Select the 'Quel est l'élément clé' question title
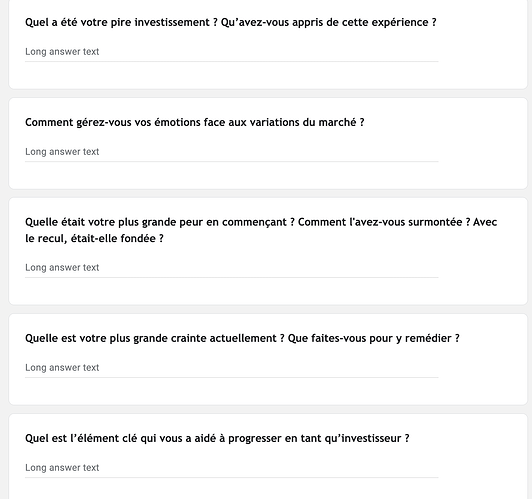 [217, 439]
